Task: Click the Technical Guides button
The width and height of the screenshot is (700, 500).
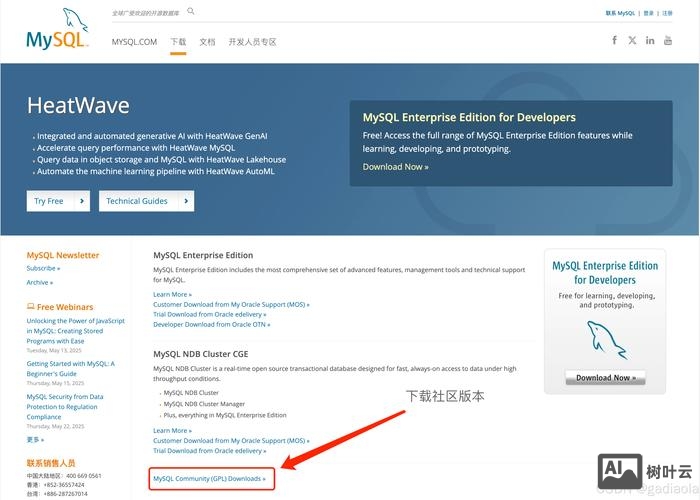Action: [x=146, y=201]
